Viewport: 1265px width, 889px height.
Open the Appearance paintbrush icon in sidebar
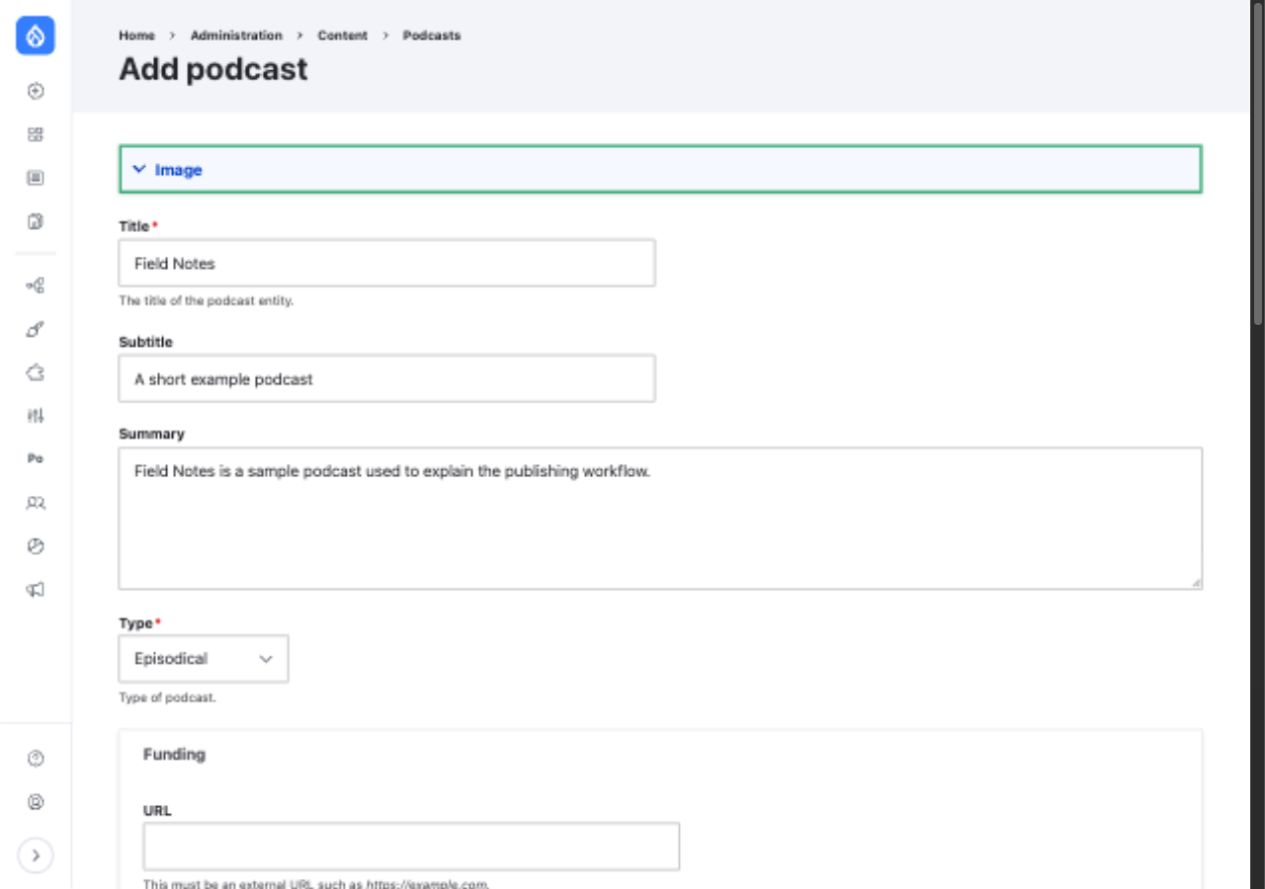tap(35, 328)
